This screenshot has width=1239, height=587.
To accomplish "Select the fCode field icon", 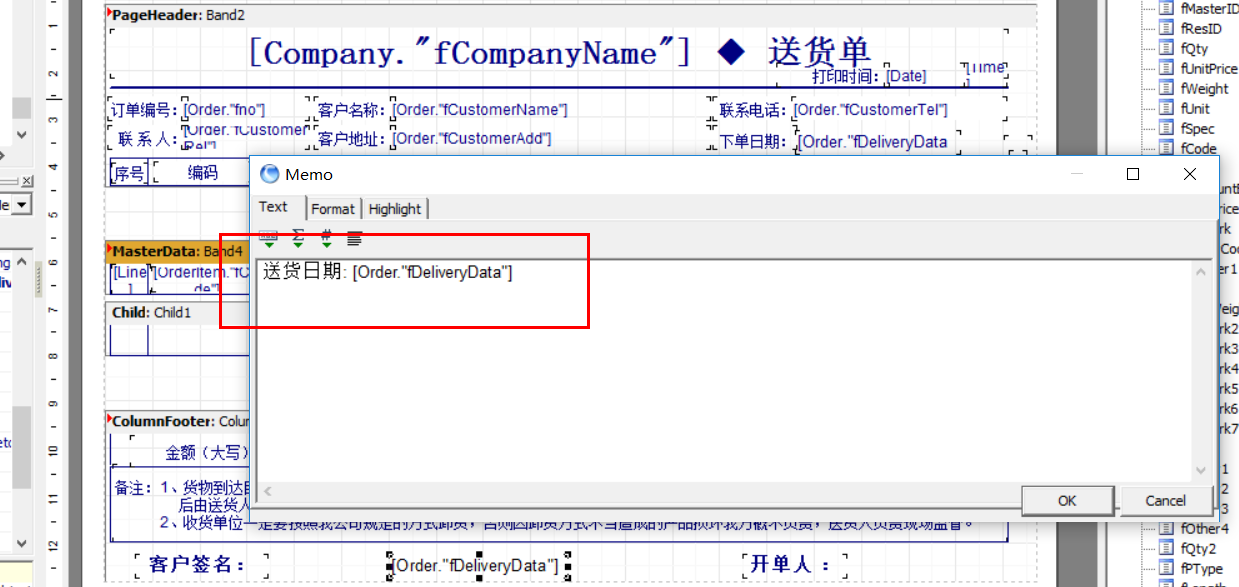I will (1166, 149).
